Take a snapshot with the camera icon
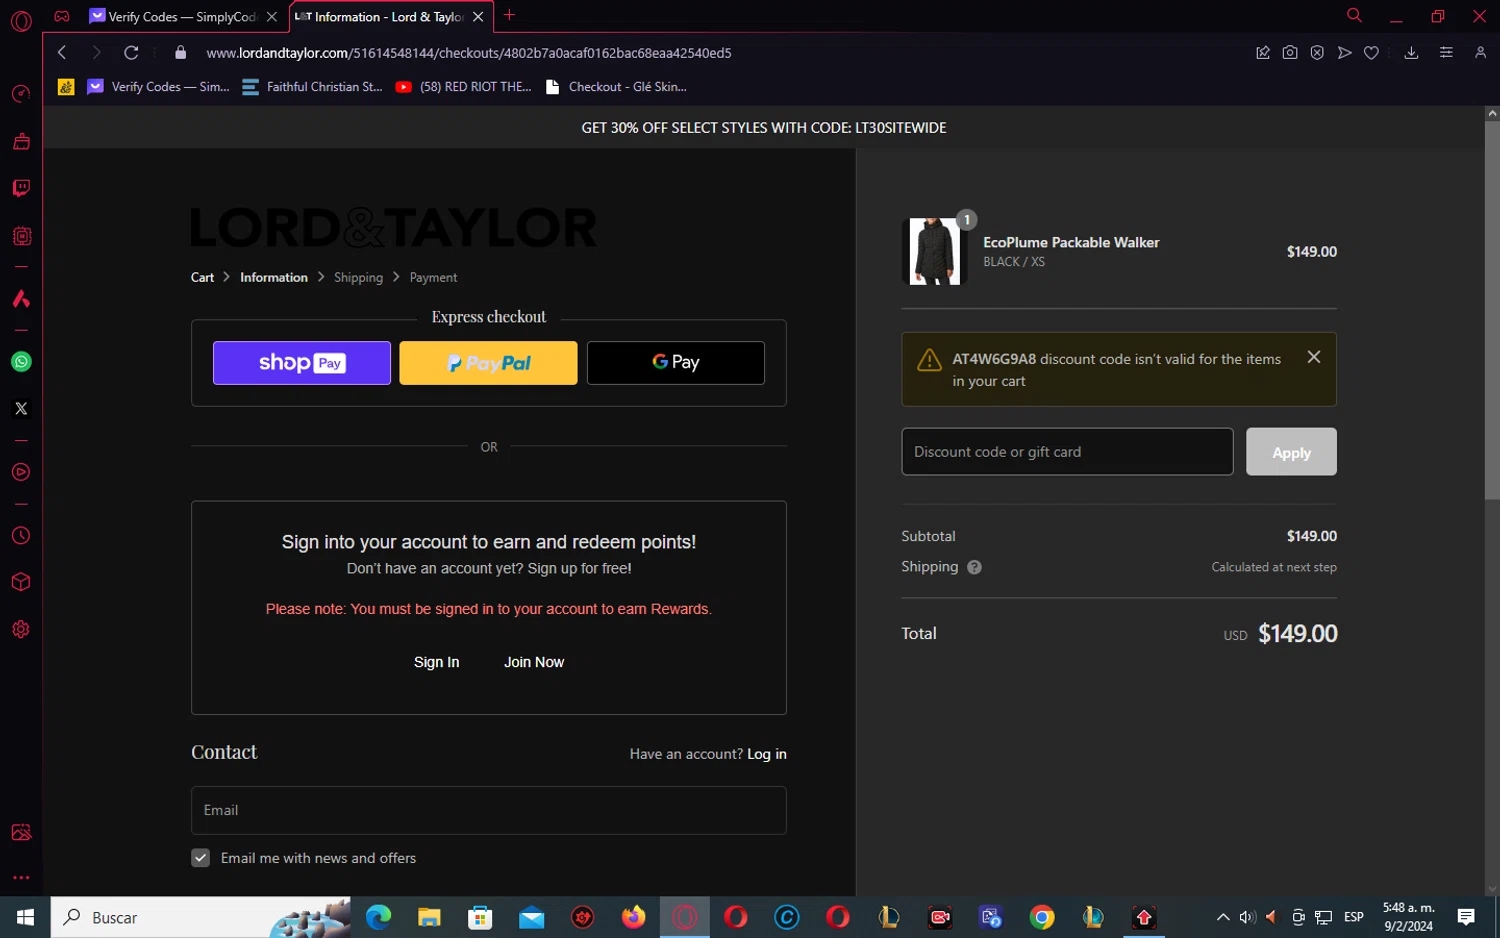This screenshot has height=938, width=1500. 1290,53
